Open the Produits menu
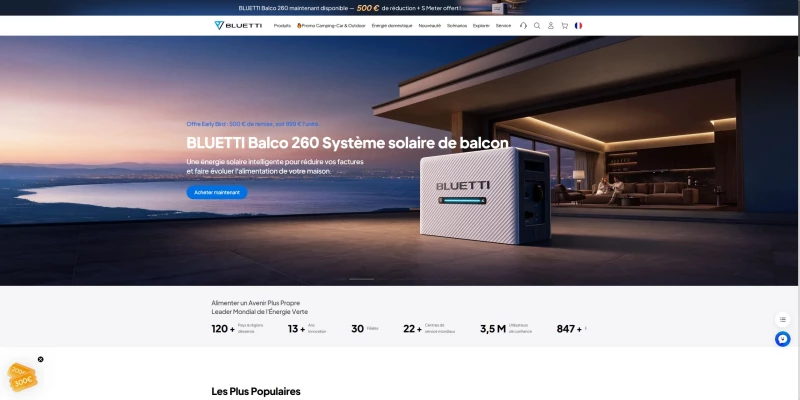 click(282, 26)
